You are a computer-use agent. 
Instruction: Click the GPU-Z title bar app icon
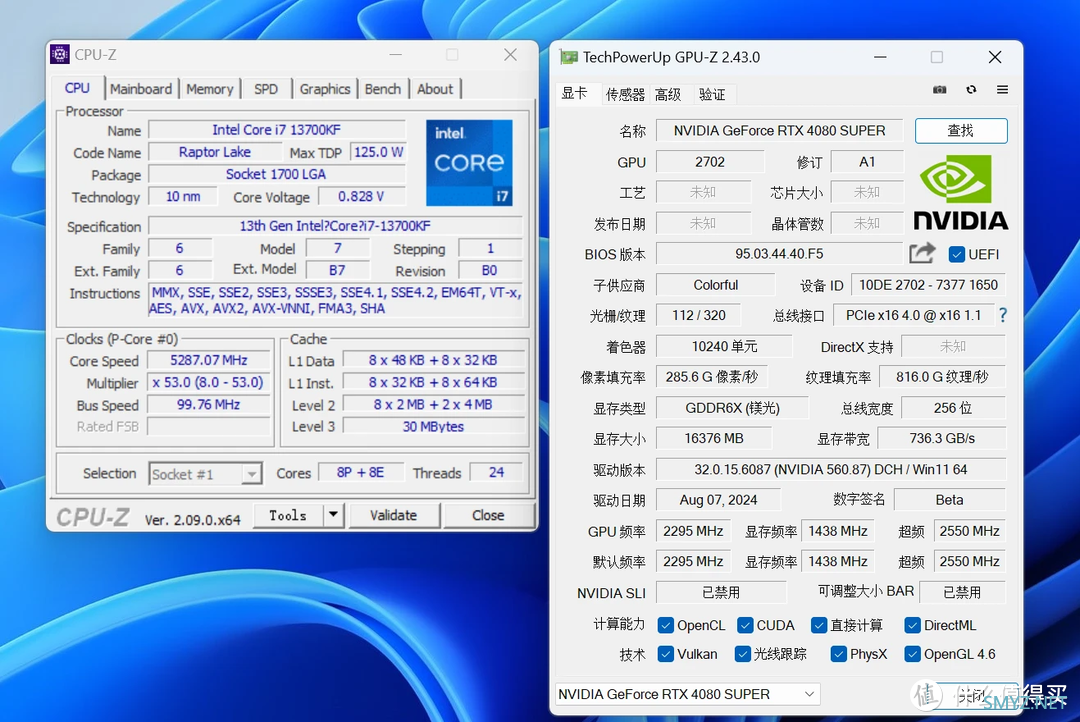point(569,57)
